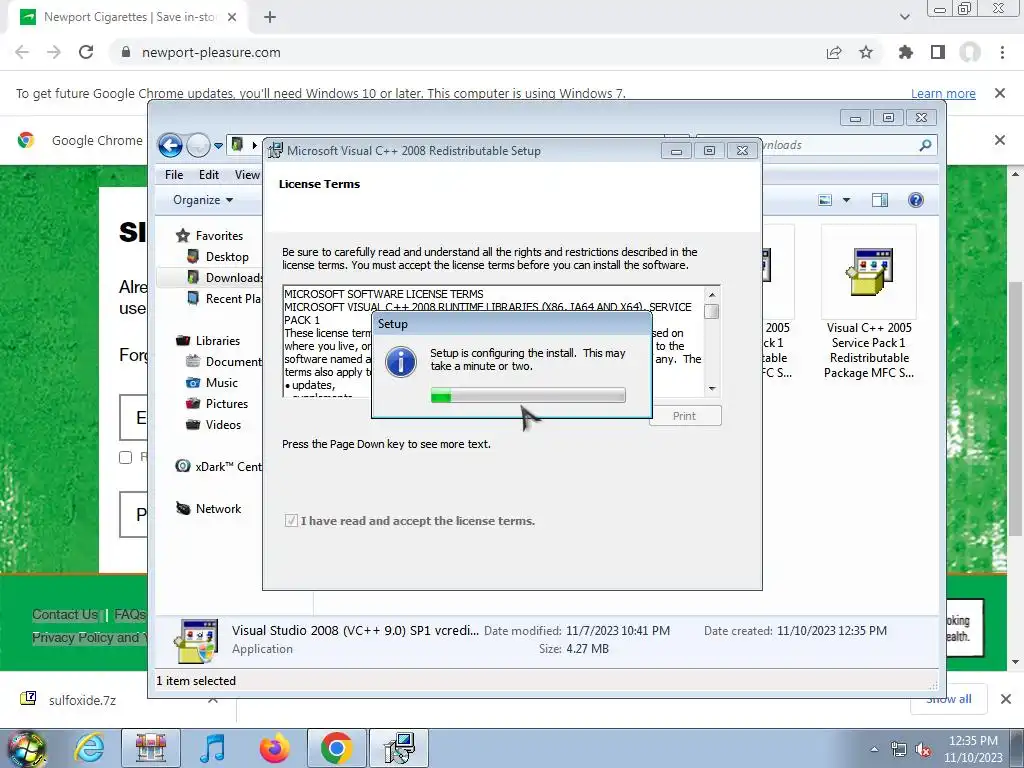Open Explorer help question mark
This screenshot has width=1024, height=768.
tap(916, 200)
